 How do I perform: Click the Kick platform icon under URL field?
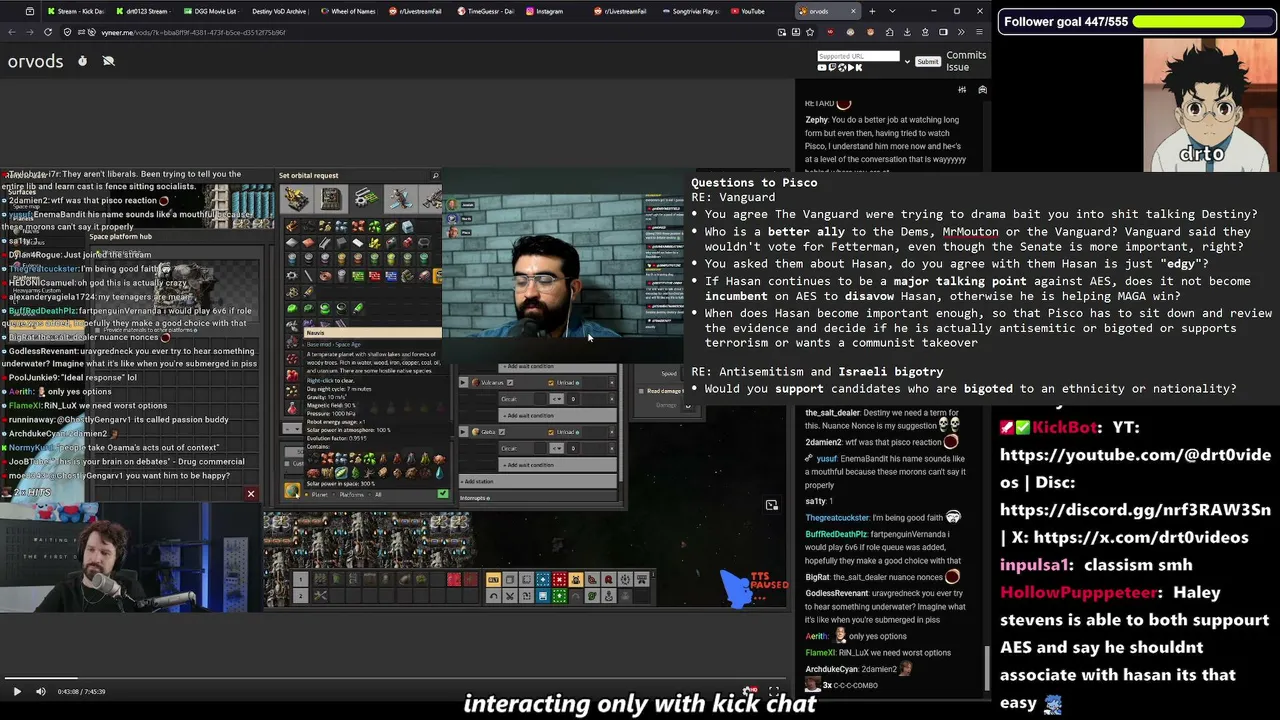858,68
